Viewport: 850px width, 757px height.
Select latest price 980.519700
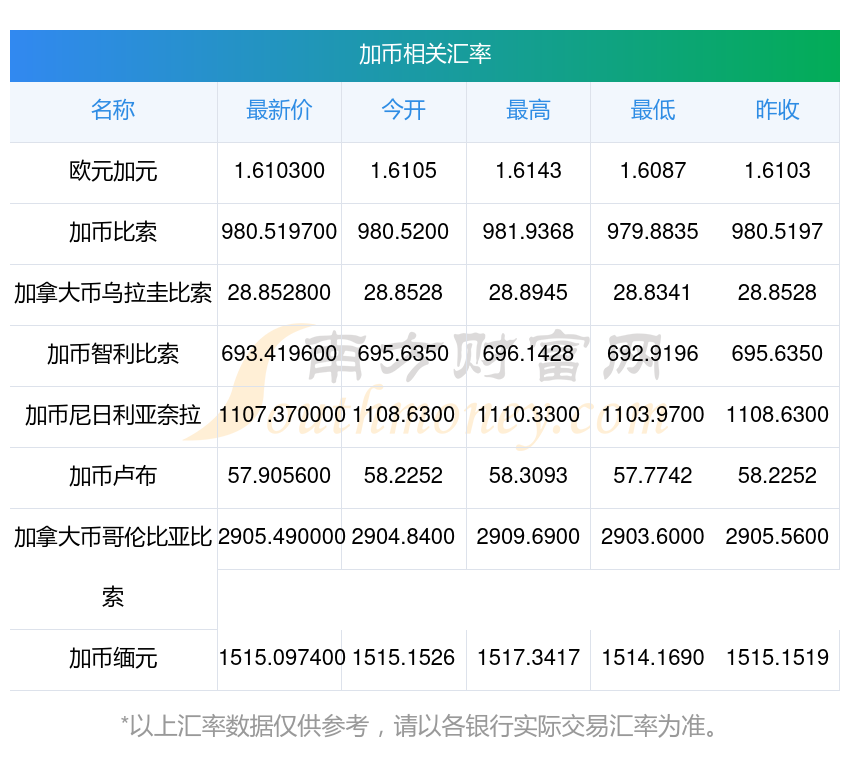point(279,232)
